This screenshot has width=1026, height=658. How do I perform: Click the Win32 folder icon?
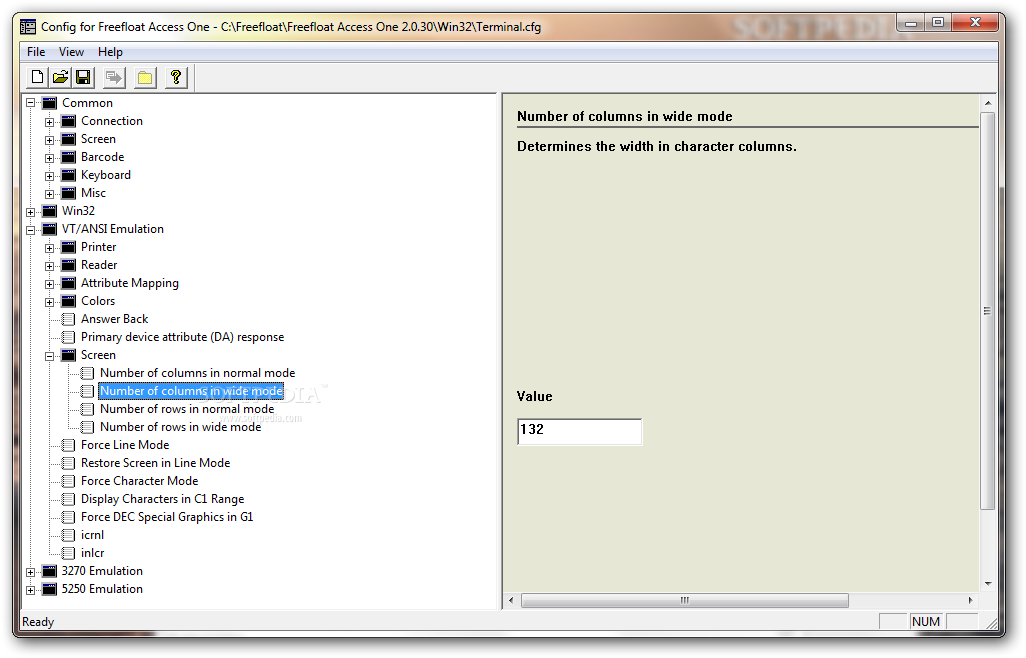click(x=49, y=211)
